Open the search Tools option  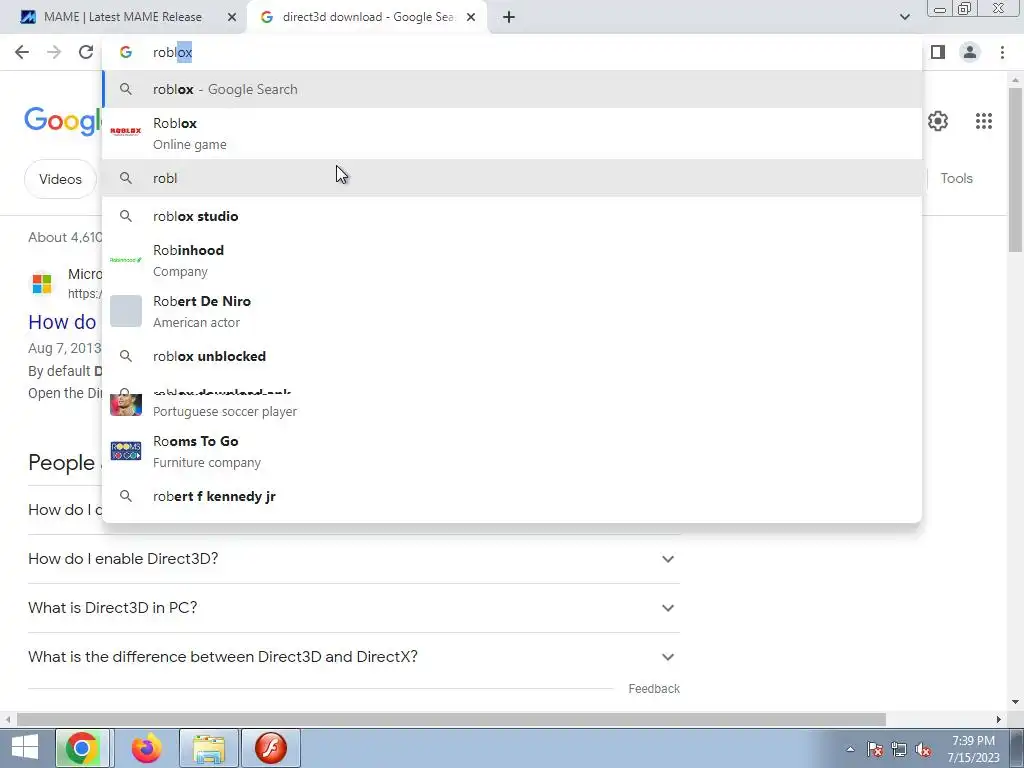(956, 178)
